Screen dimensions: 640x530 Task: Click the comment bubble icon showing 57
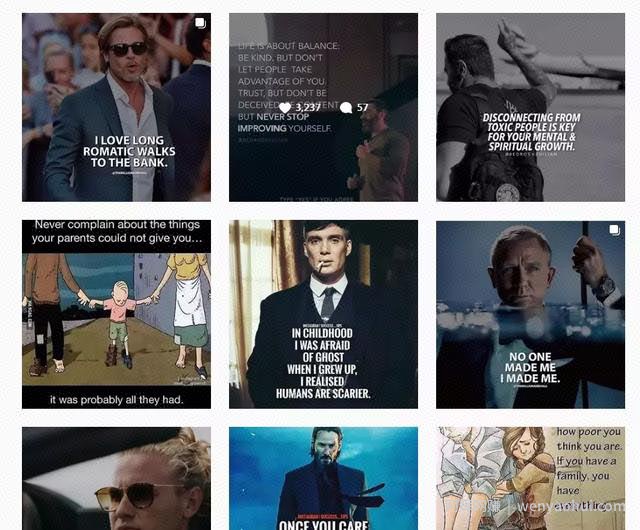pyautogui.click(x=346, y=108)
